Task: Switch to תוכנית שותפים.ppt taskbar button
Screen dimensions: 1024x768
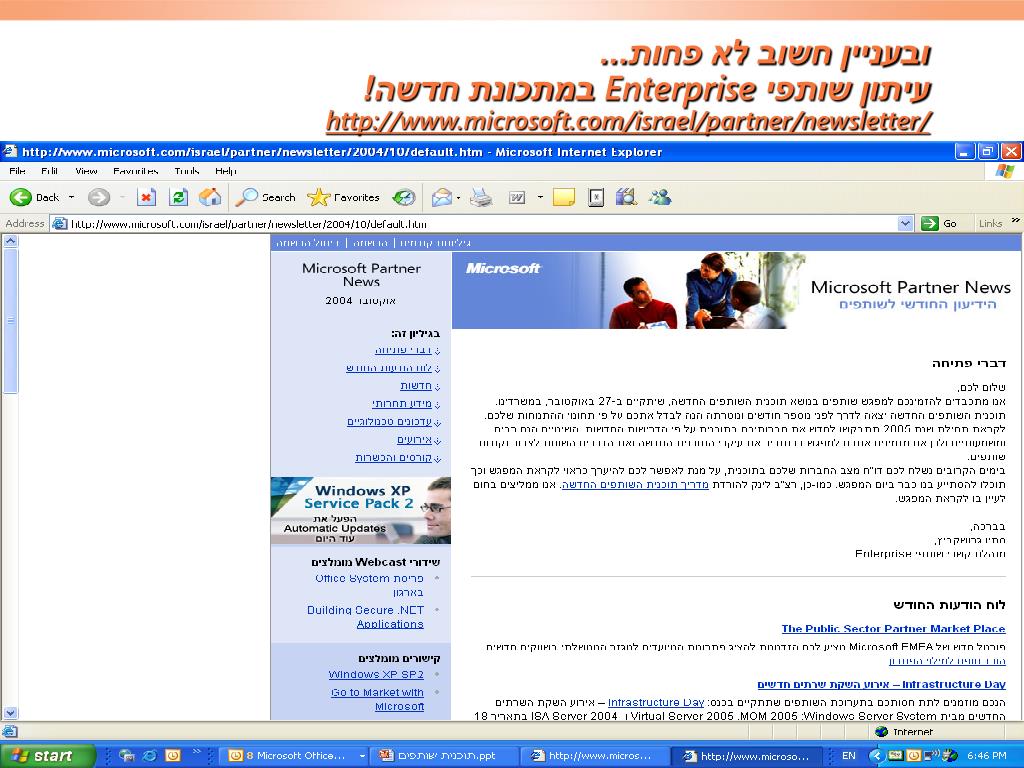Action: (x=443, y=756)
